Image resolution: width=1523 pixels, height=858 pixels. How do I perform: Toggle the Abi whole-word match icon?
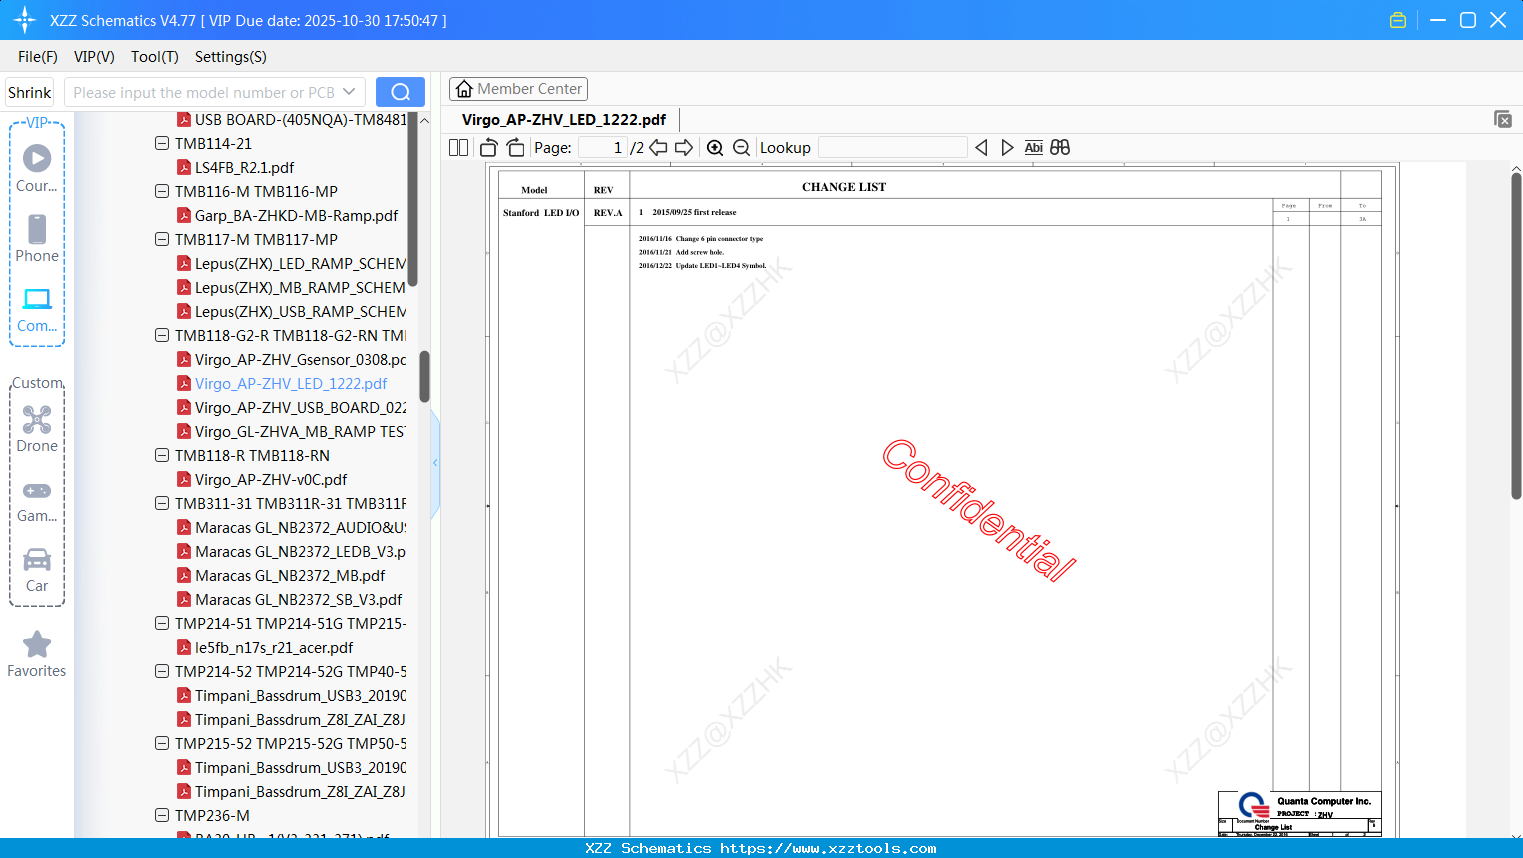pos(1033,148)
